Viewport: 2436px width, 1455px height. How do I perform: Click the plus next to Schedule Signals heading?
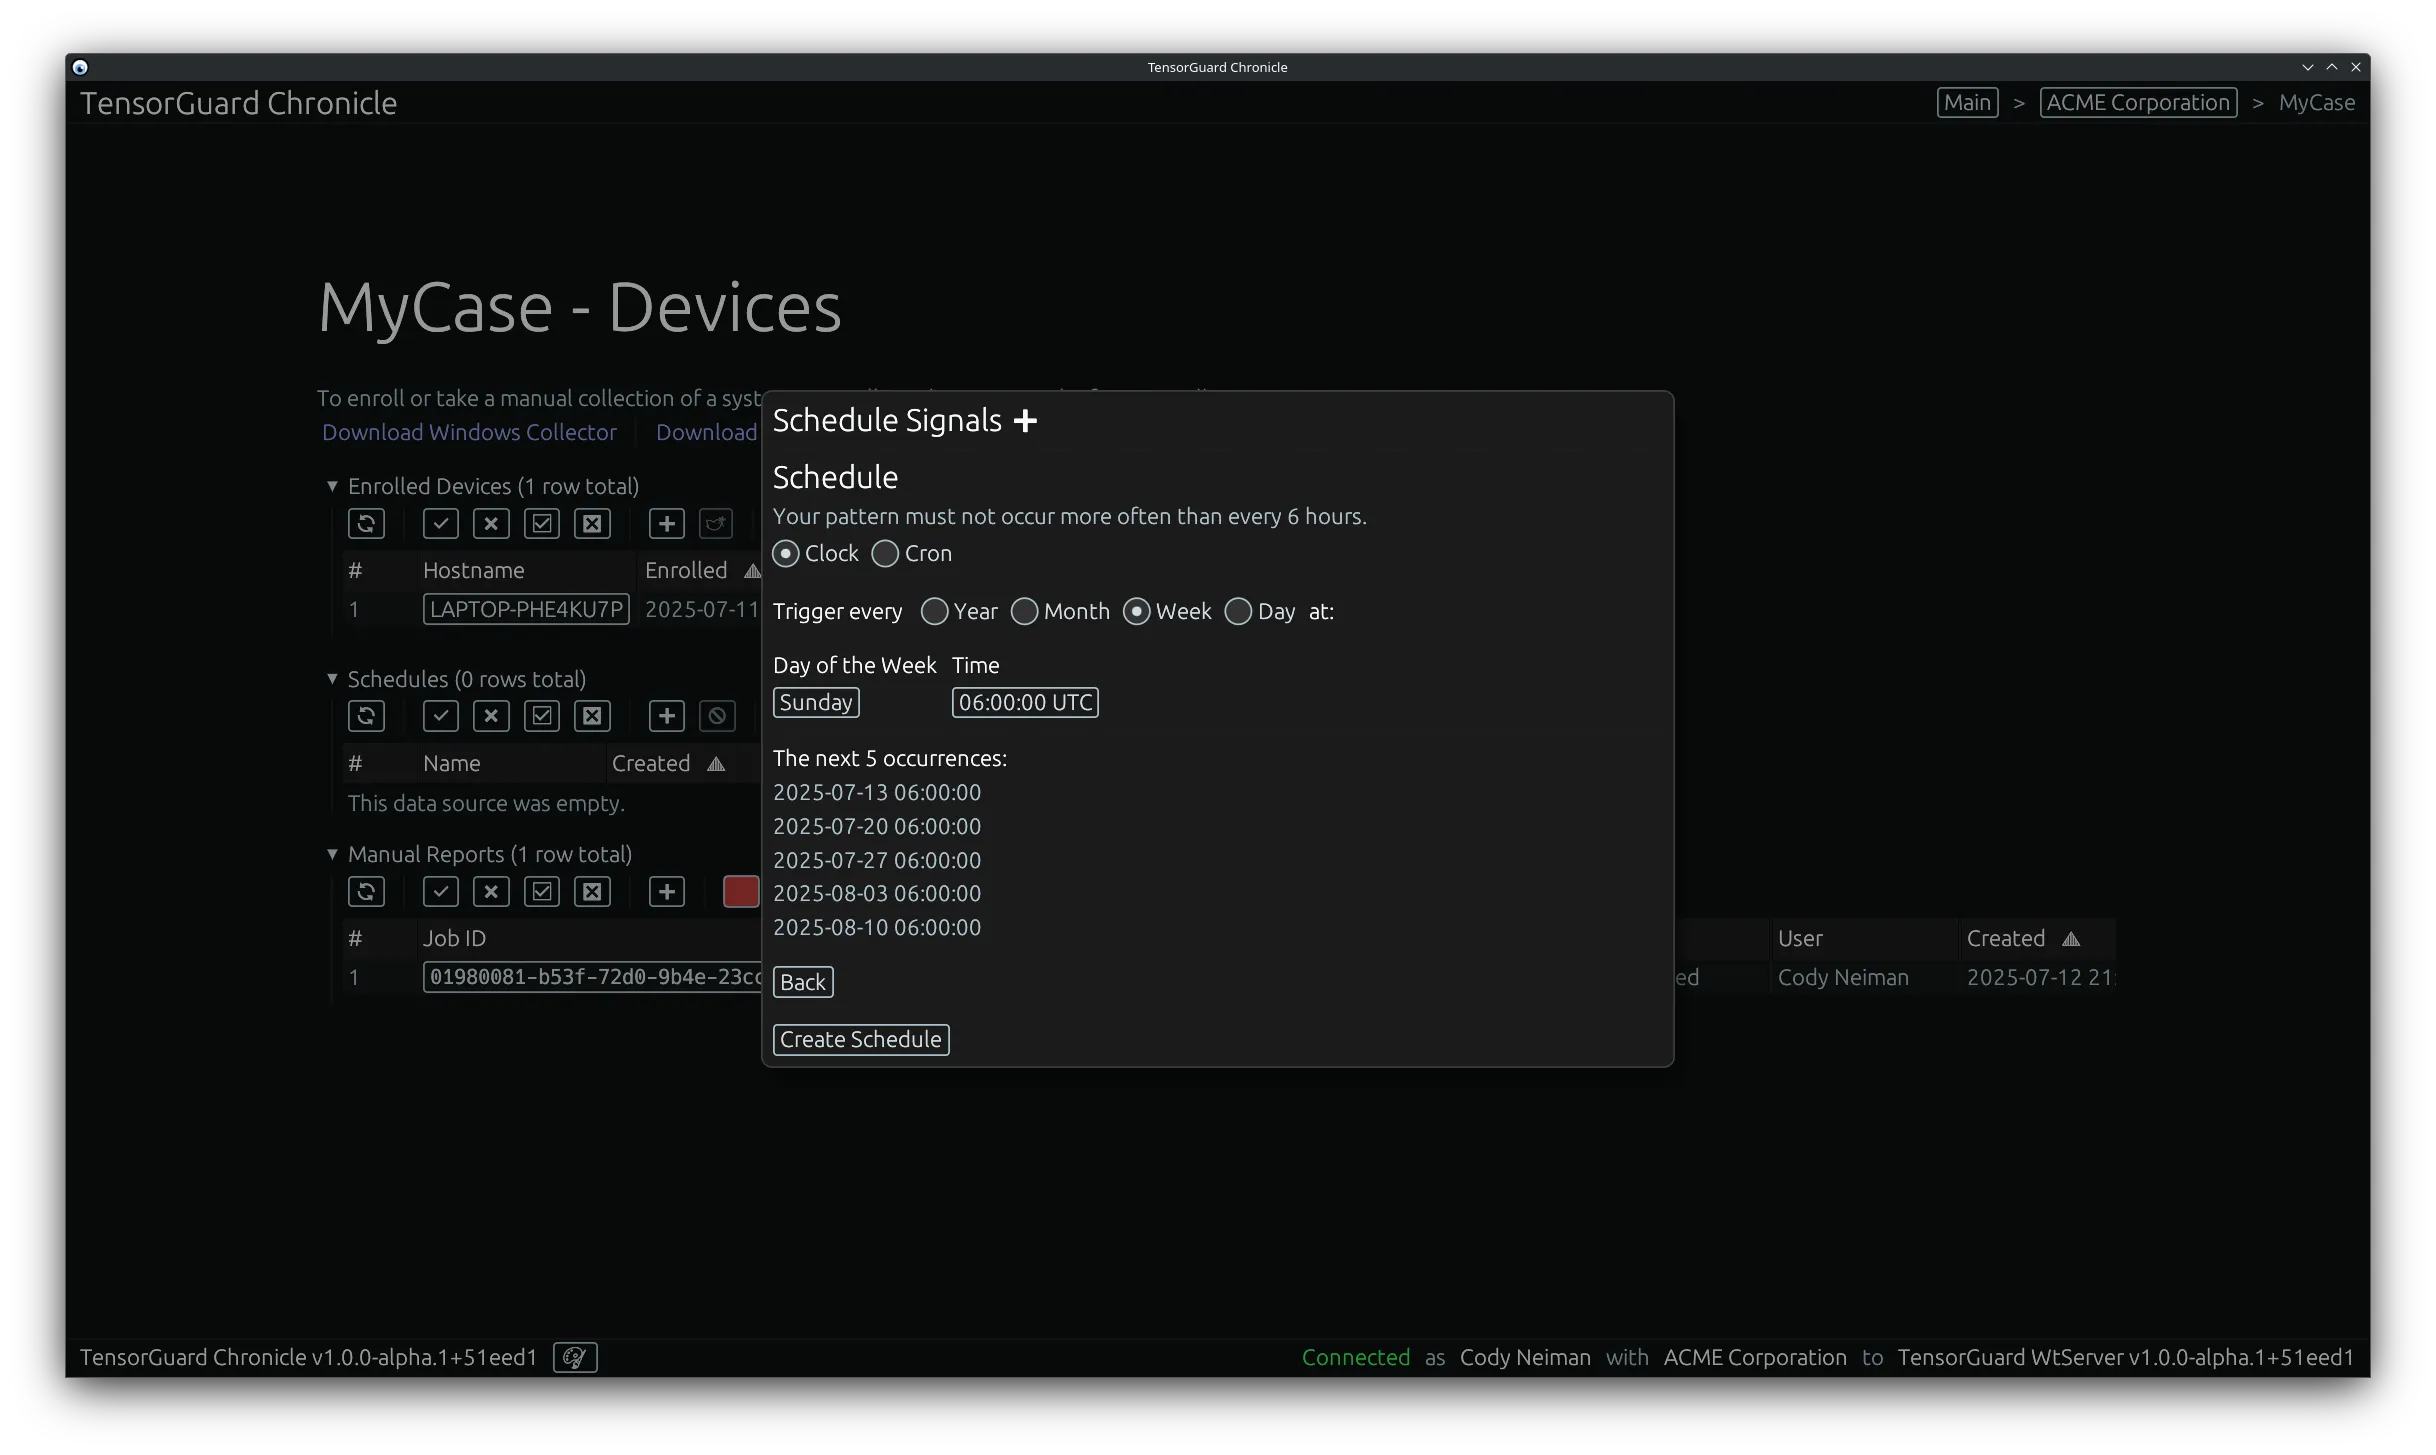point(1025,420)
